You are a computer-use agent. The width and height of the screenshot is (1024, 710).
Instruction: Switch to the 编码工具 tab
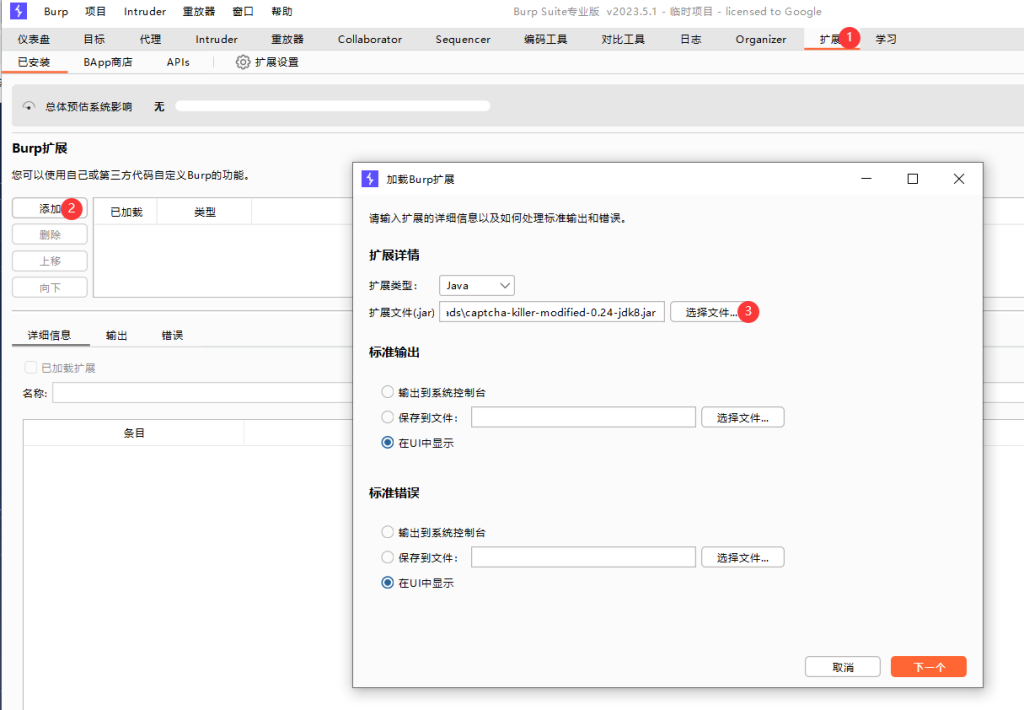click(545, 39)
